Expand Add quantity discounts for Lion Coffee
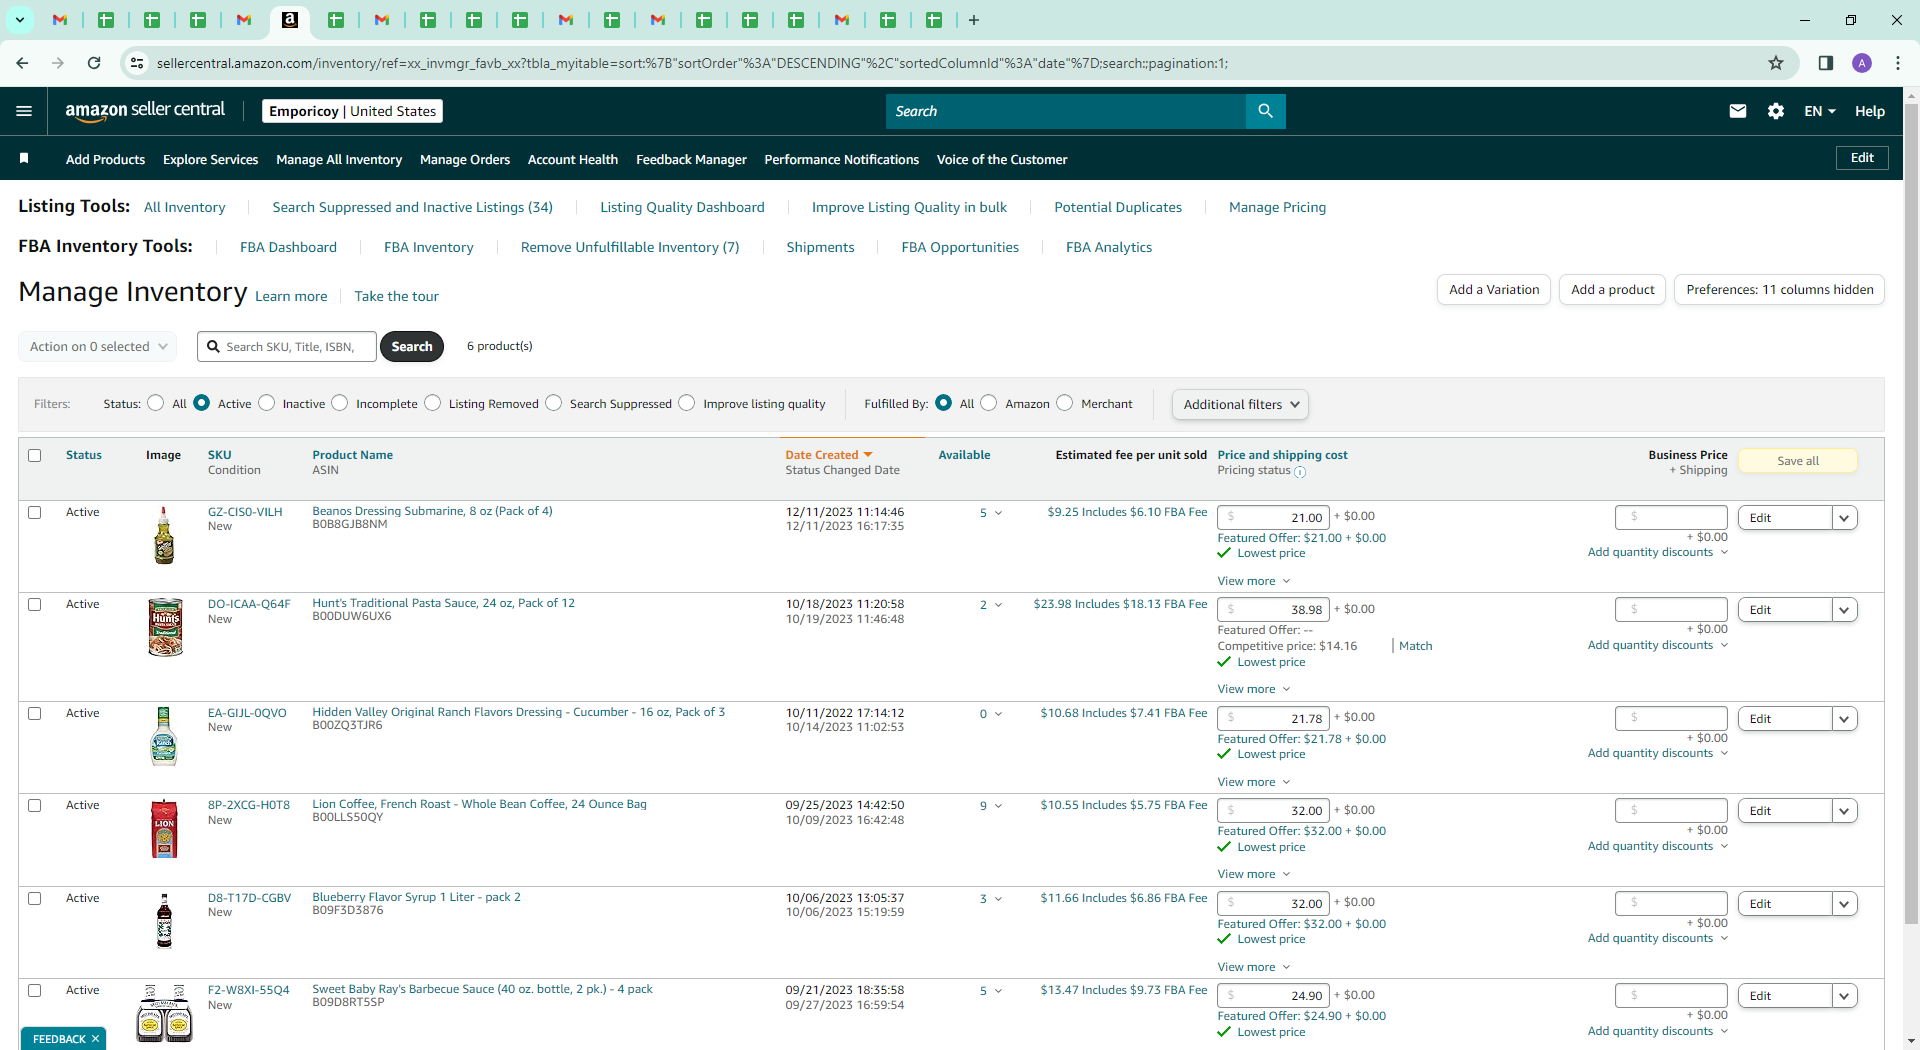Screen dimensions: 1920x1050 click(1658, 846)
